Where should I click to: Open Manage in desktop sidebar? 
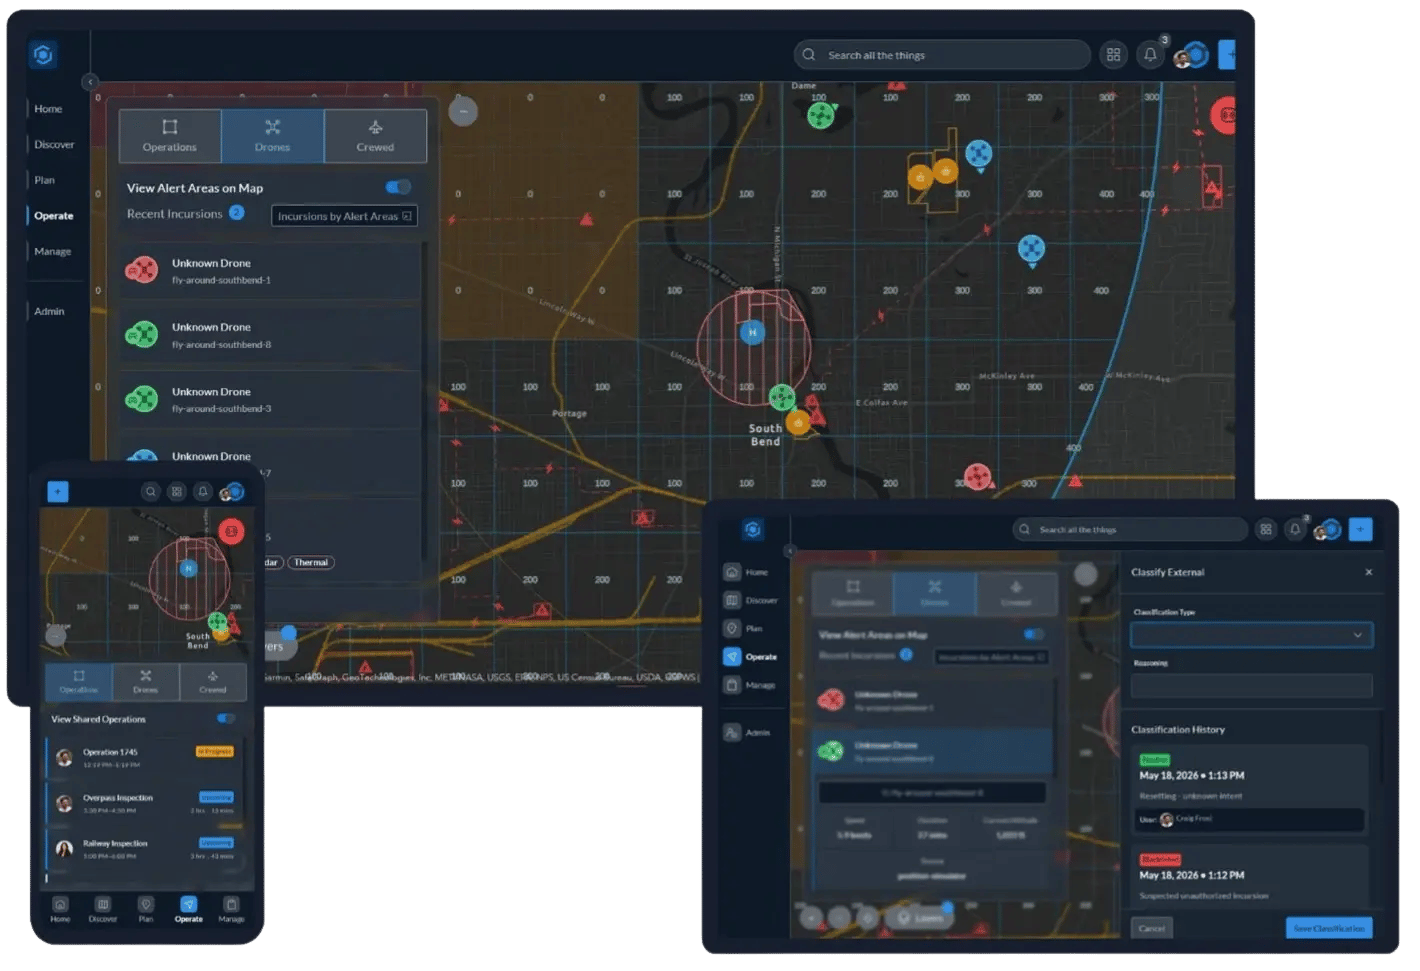[52, 251]
